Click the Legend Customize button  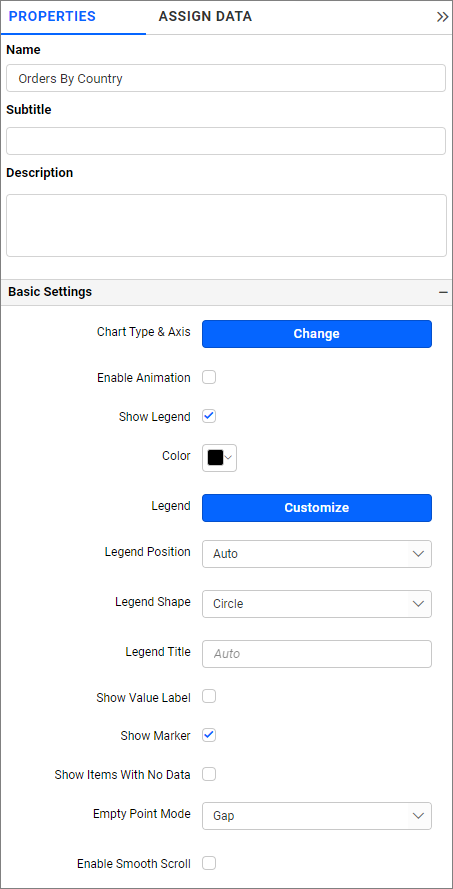[317, 508]
